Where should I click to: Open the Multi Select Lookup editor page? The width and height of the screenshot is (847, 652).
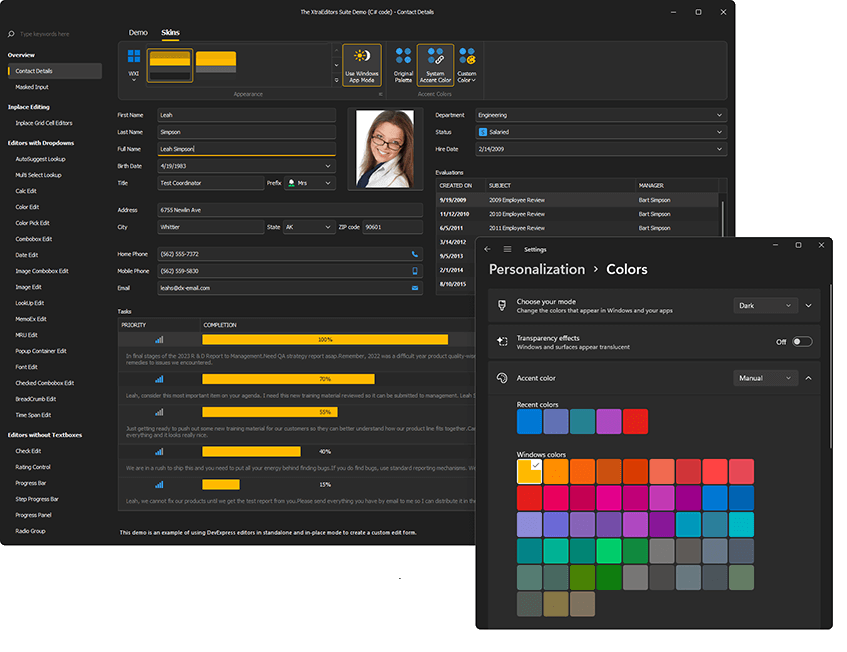coord(40,174)
